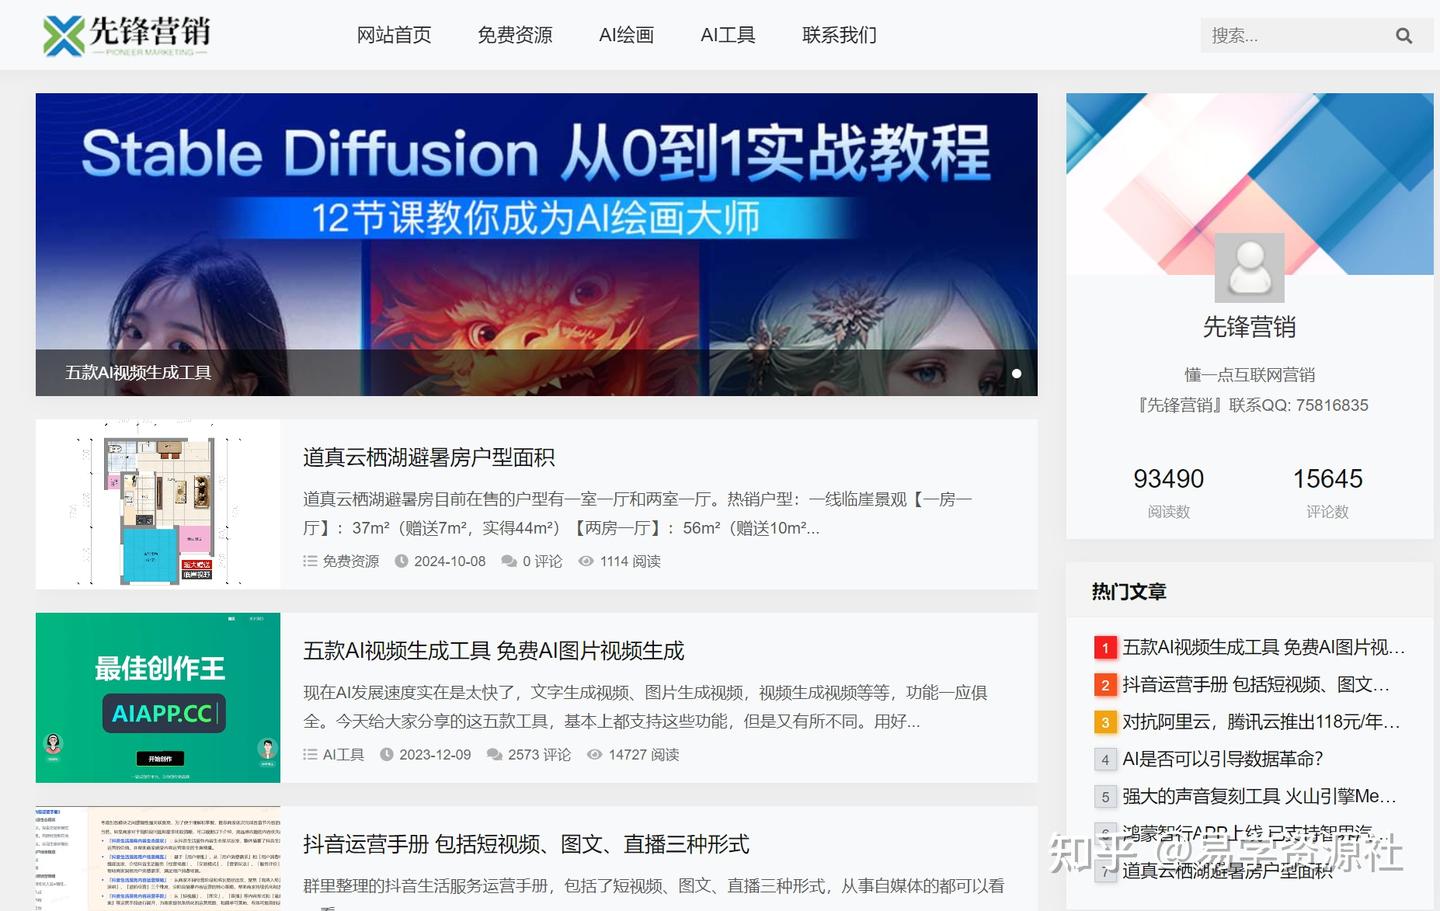Click the 15645 评论数 stat
This screenshot has height=911, width=1440.
1327,493
